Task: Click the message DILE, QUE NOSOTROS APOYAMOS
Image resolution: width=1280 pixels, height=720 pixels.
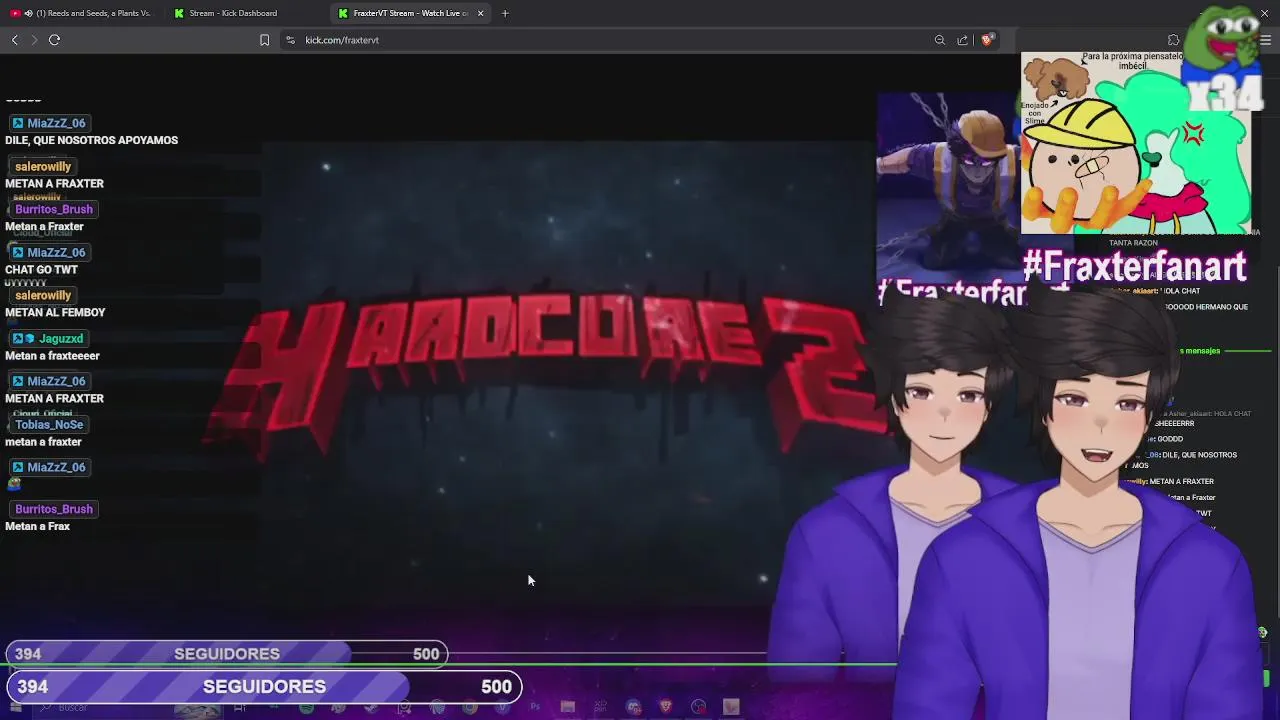Action: click(91, 140)
